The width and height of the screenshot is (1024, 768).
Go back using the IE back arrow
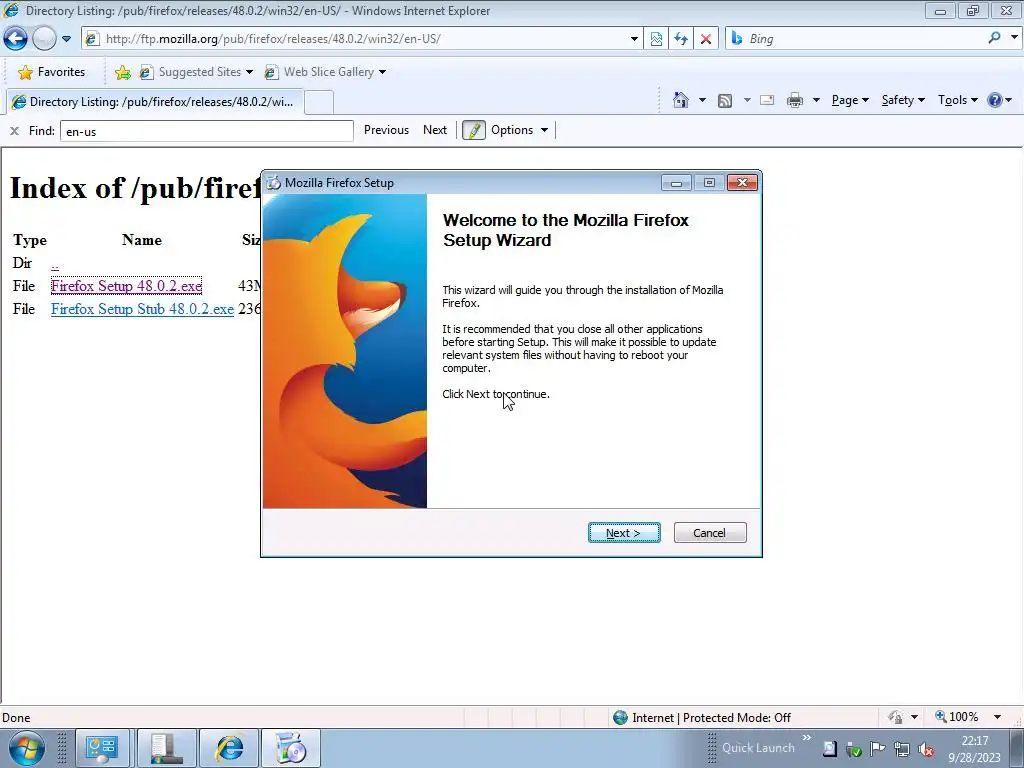(15, 39)
